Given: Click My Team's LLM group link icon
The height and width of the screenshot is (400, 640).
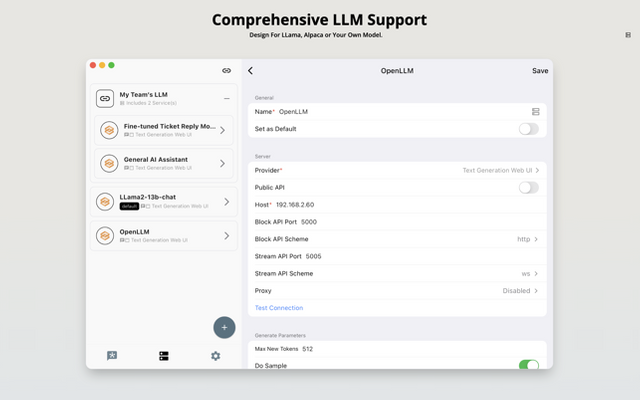Looking at the screenshot, I should pos(105,98).
